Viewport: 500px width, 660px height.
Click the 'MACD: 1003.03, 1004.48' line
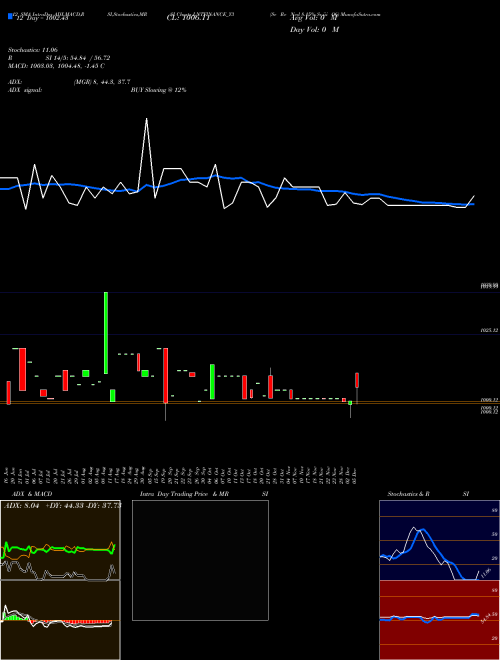tap(56, 66)
